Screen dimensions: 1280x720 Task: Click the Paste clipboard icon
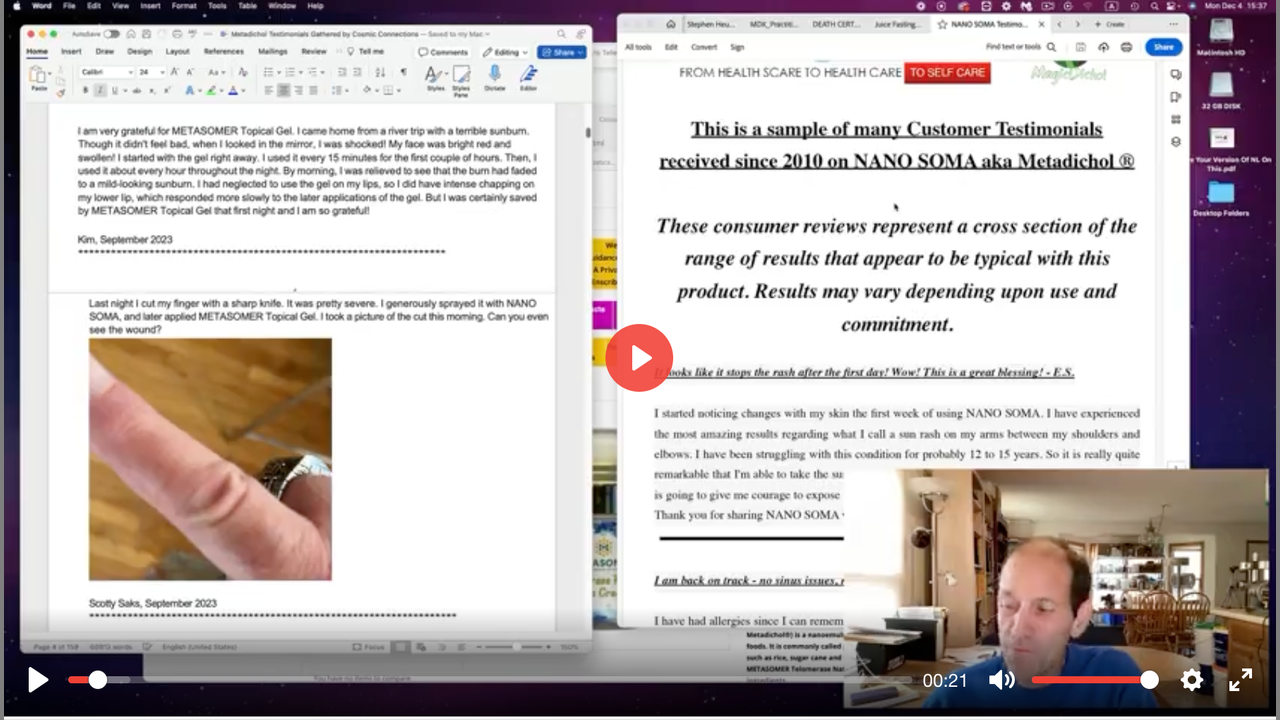point(39,77)
